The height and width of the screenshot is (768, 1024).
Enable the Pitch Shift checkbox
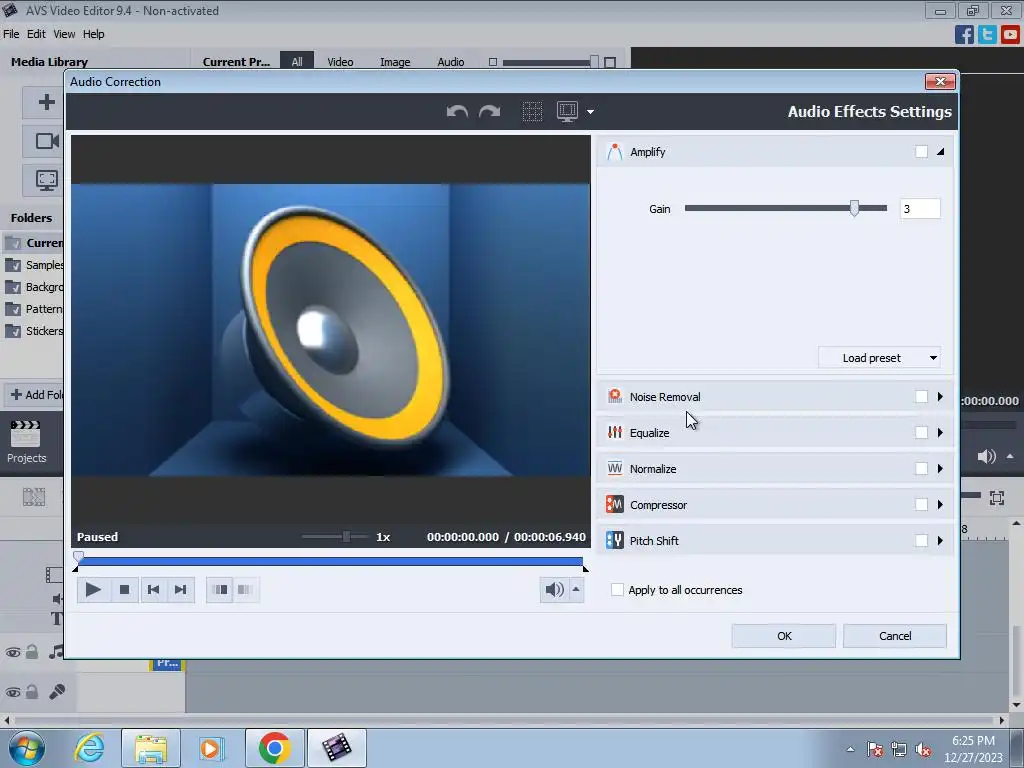click(x=921, y=540)
